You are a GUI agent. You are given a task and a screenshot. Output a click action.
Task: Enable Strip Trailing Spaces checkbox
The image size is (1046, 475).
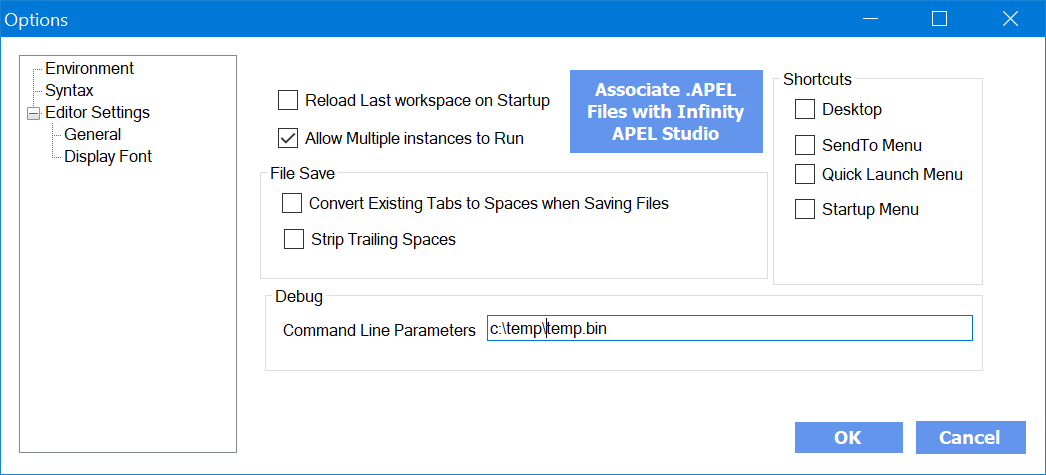pyautogui.click(x=294, y=239)
